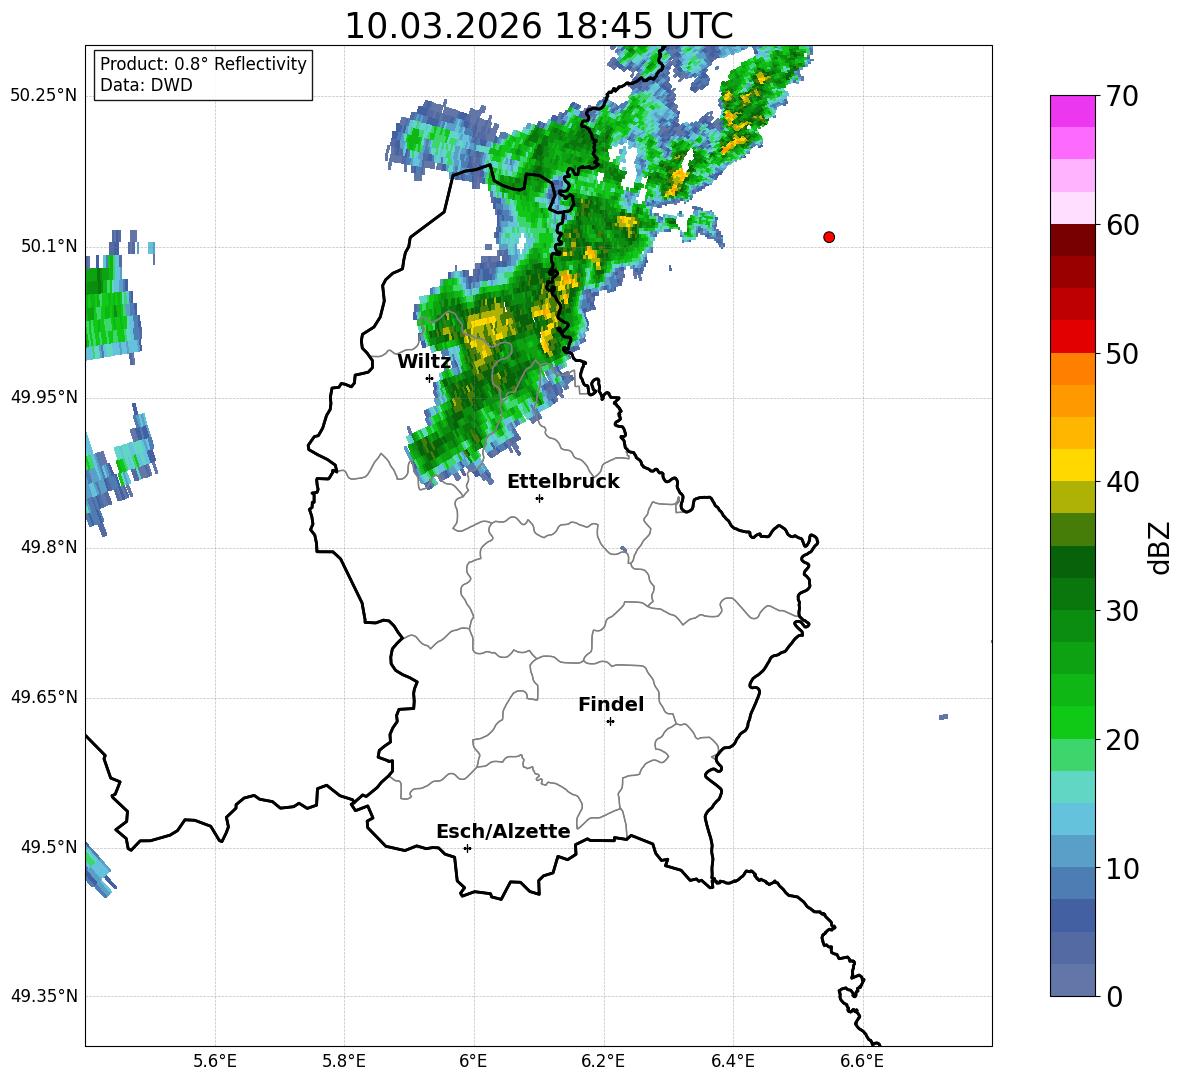The image size is (1184, 1081).
Task: Click the light blue colorbar segment near 13
Action: [x=1073, y=819]
